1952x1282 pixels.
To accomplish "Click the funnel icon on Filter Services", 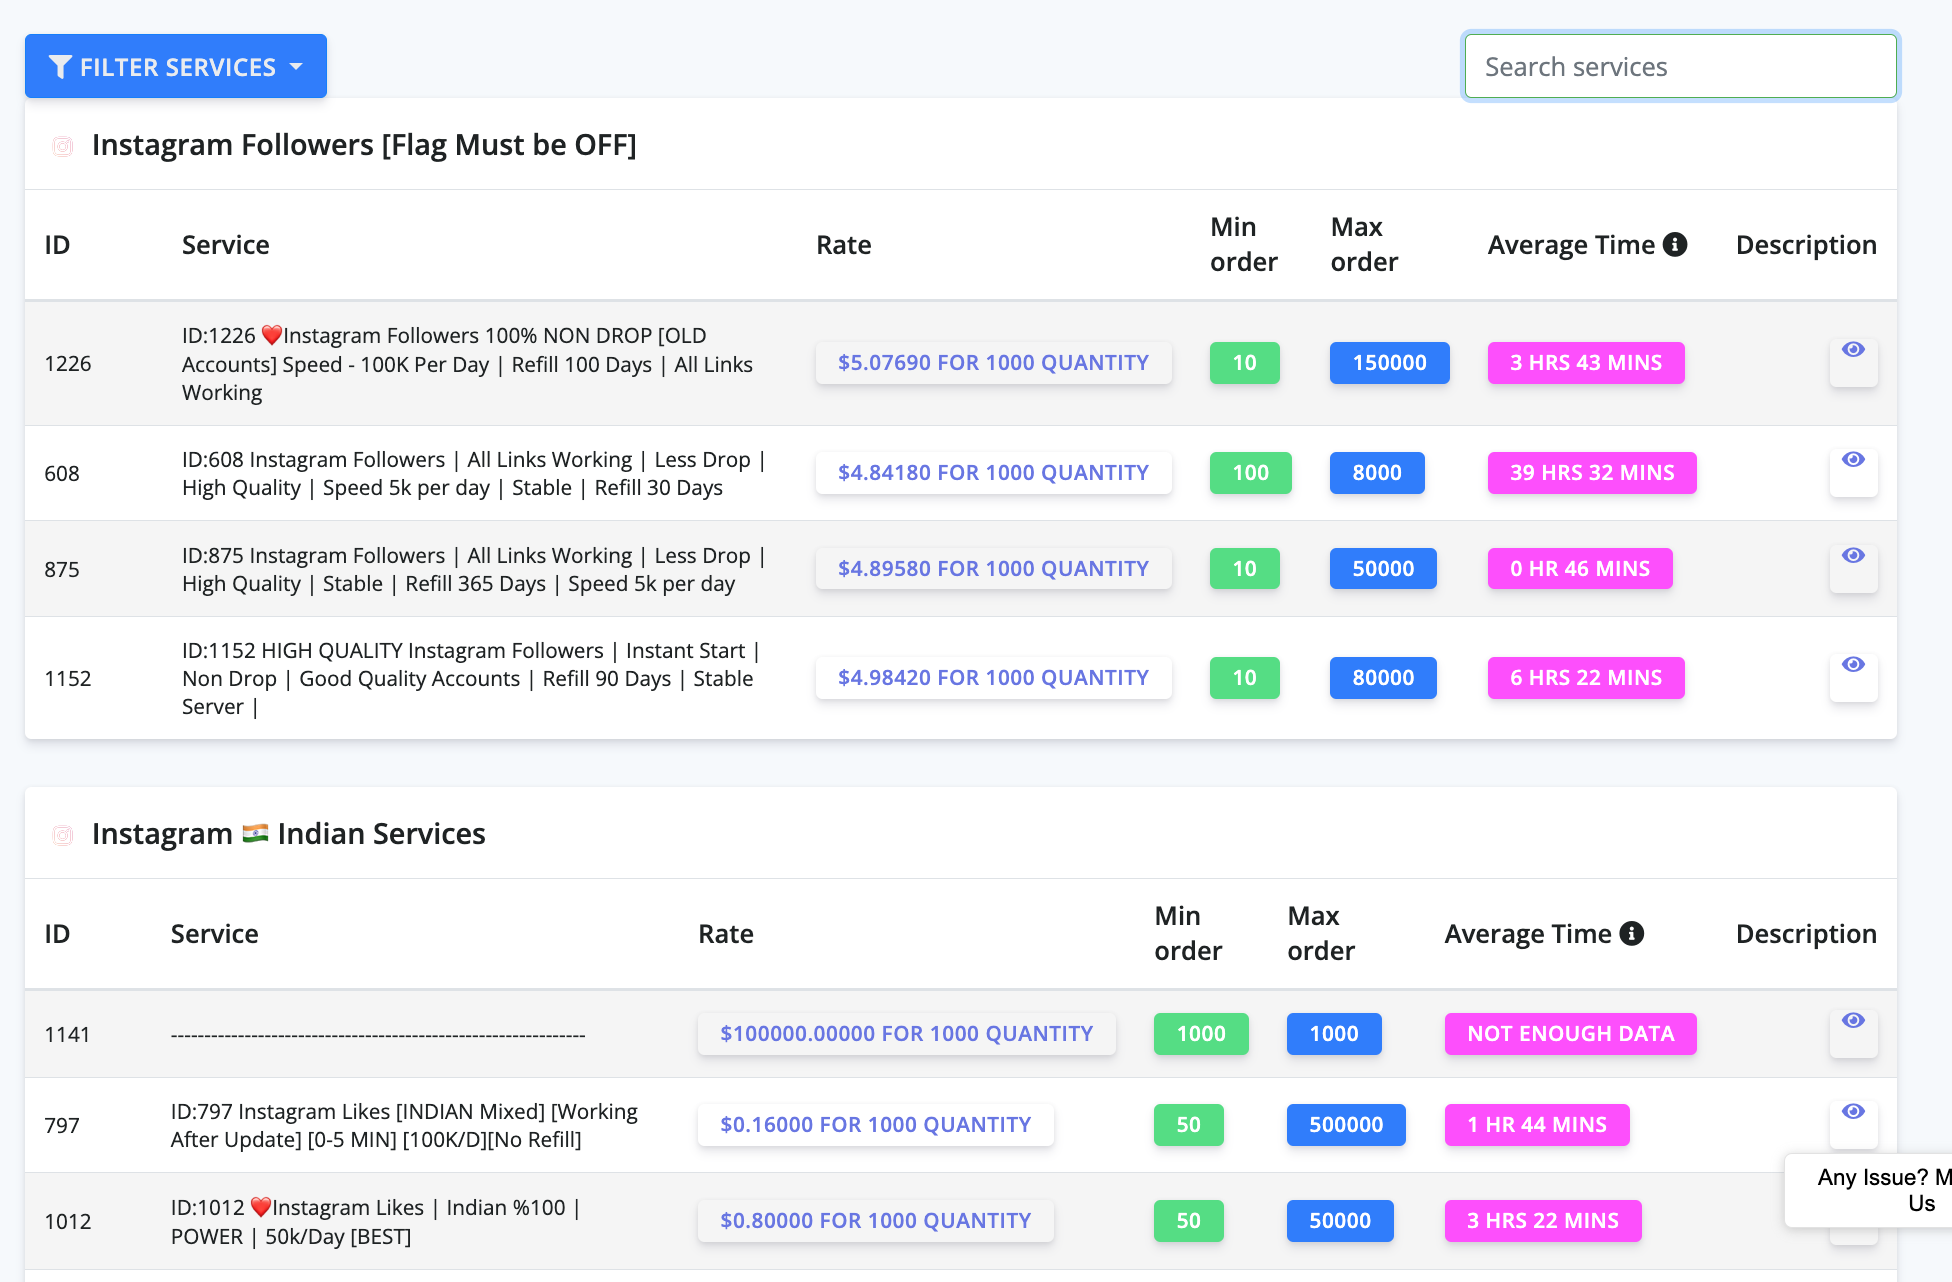I will point(60,67).
